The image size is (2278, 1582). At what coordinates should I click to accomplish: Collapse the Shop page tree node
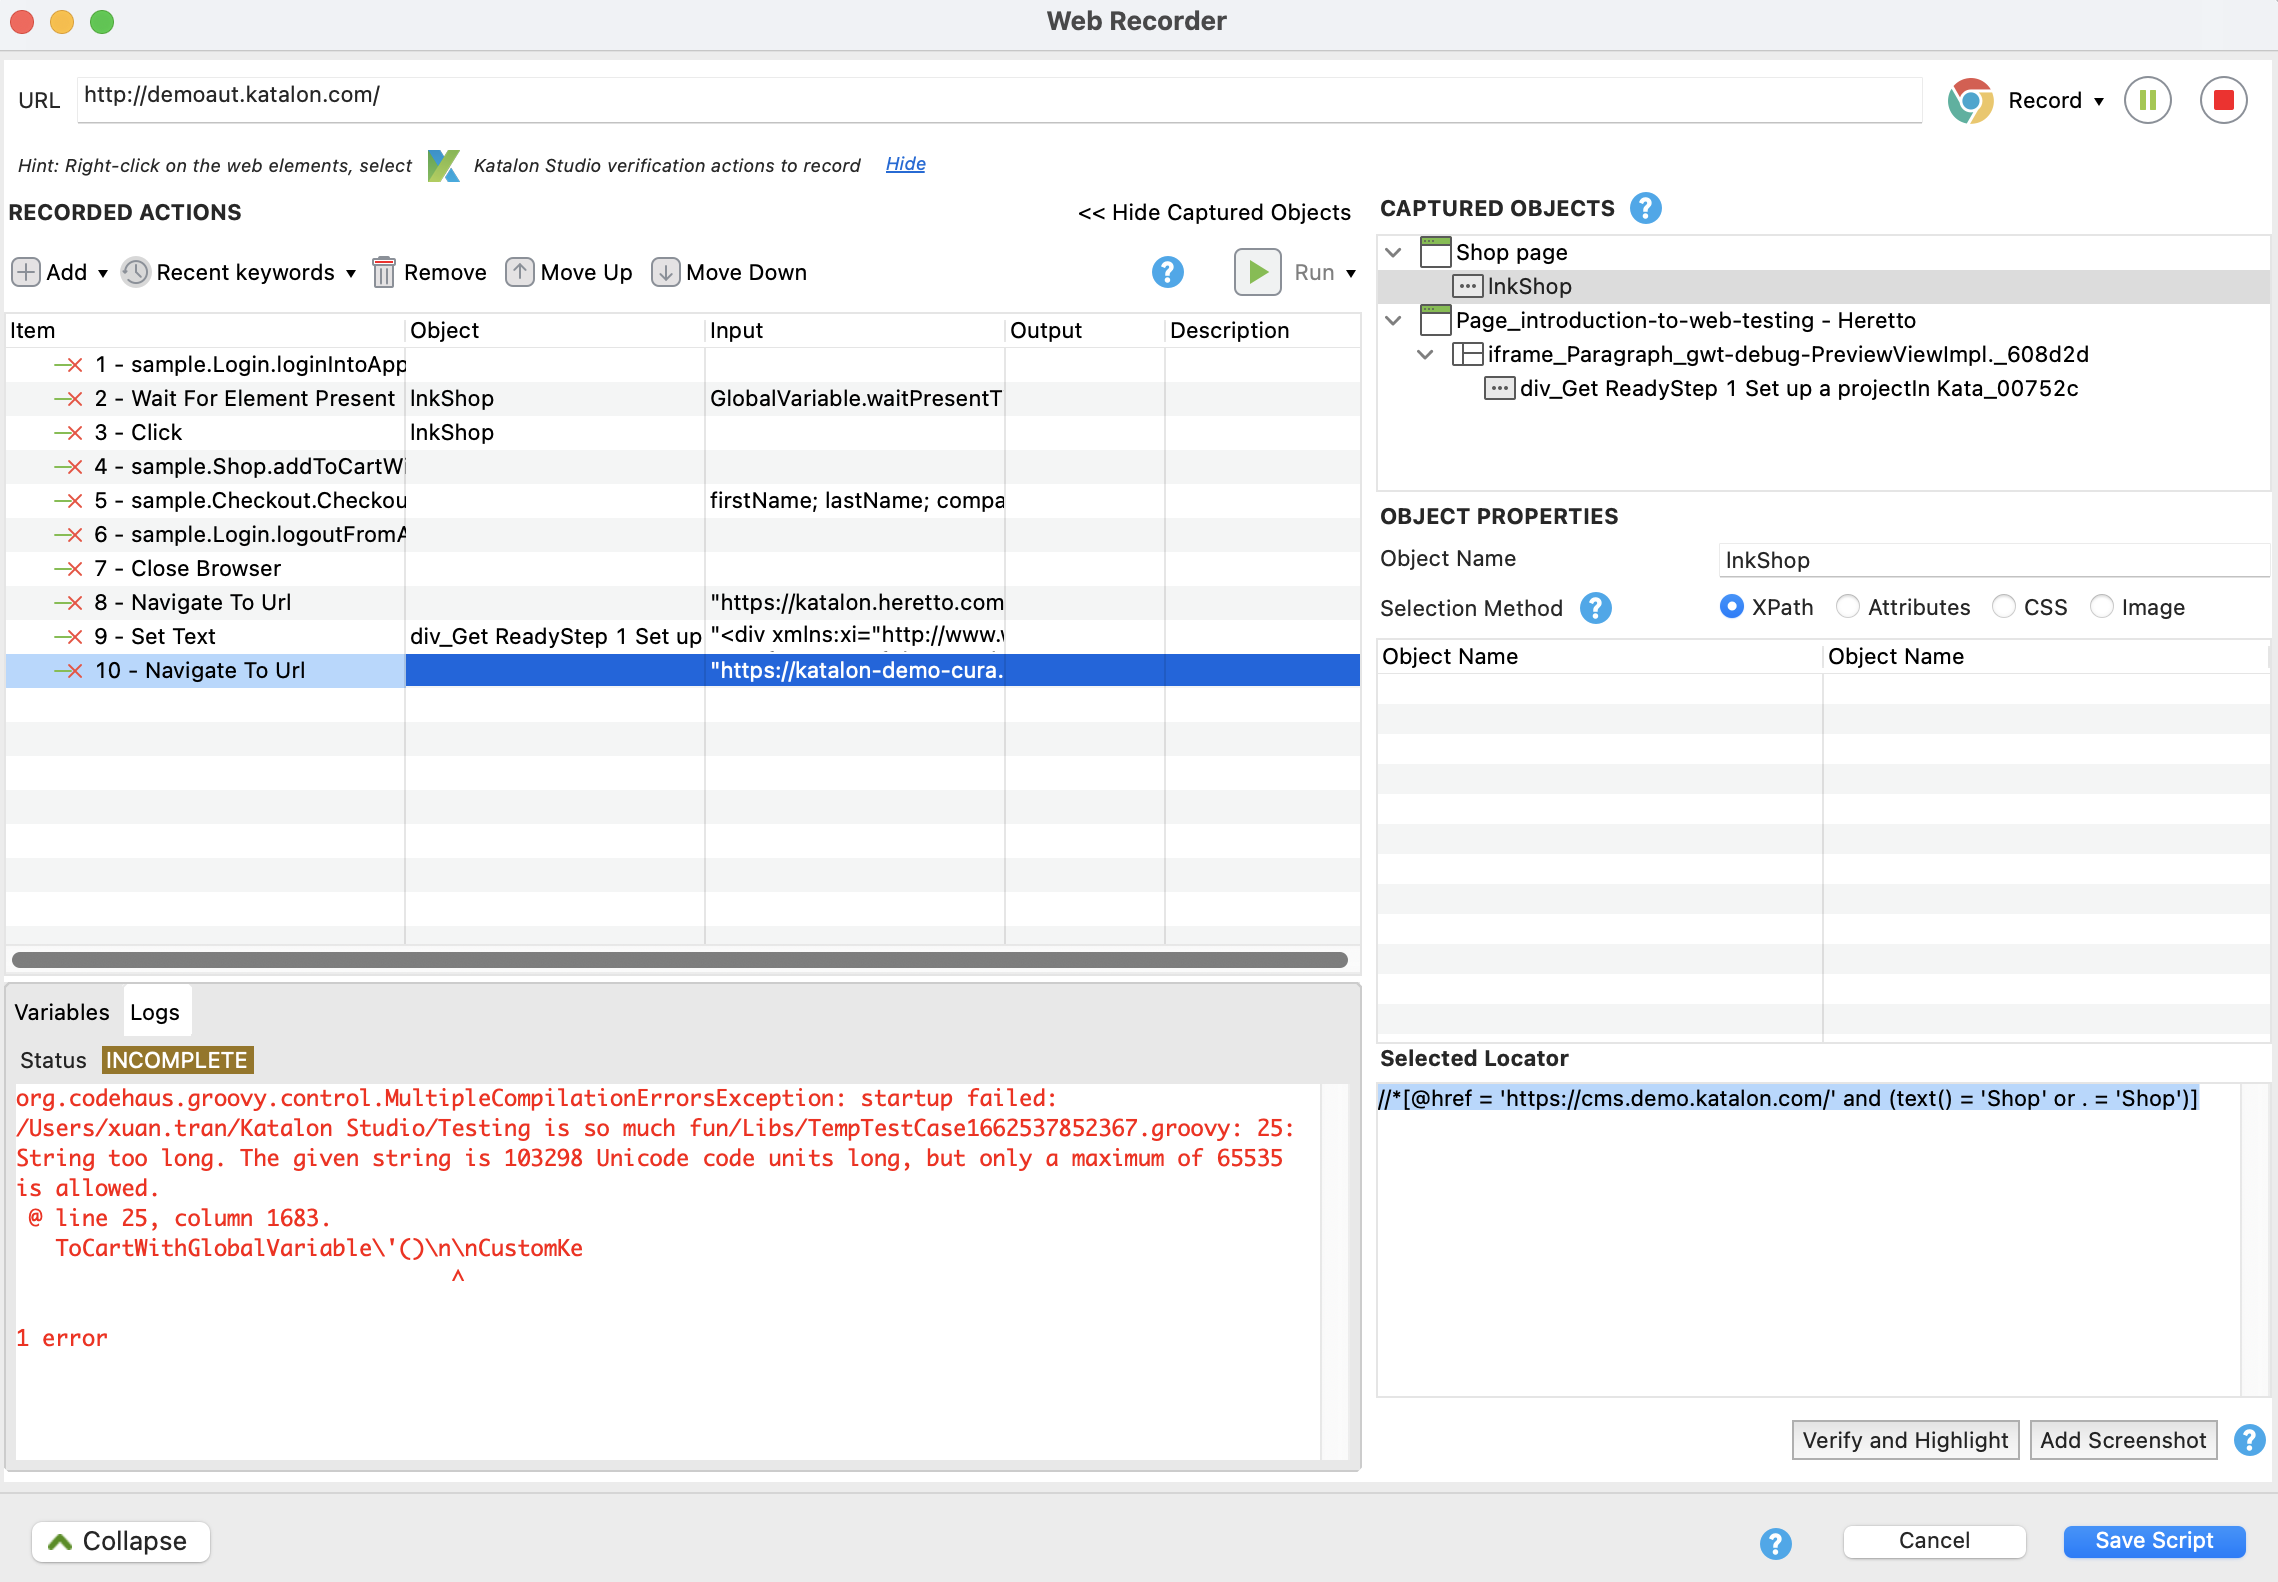pyautogui.click(x=1393, y=252)
